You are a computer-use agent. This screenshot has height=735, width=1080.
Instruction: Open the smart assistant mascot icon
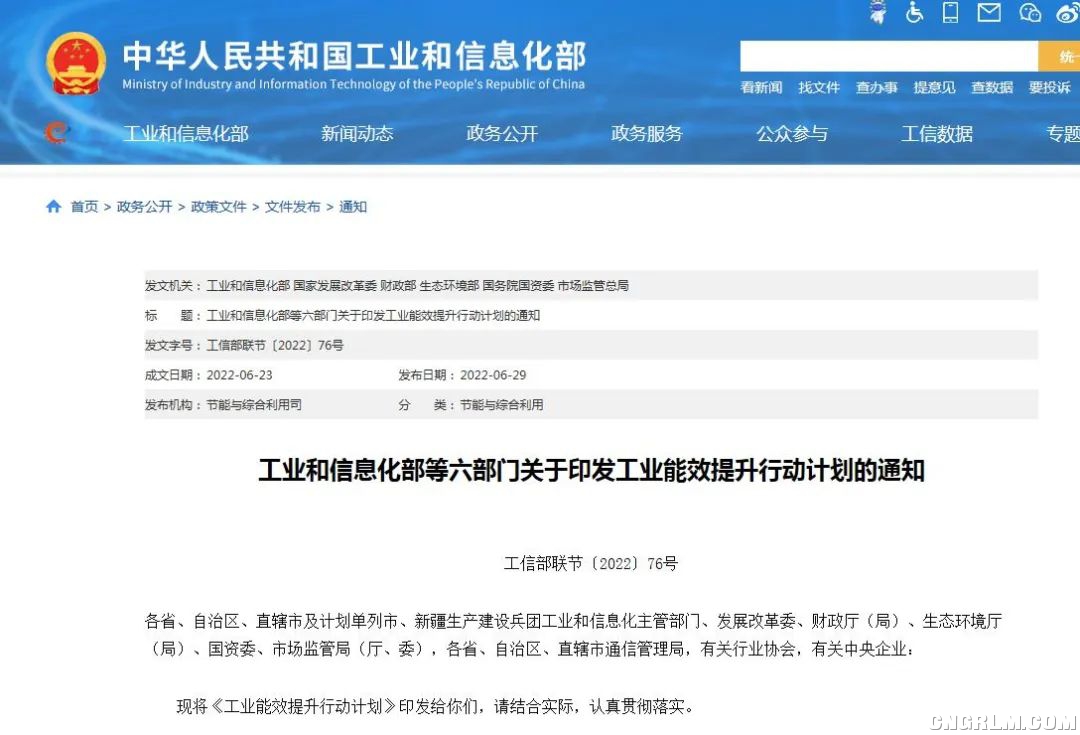[878, 12]
